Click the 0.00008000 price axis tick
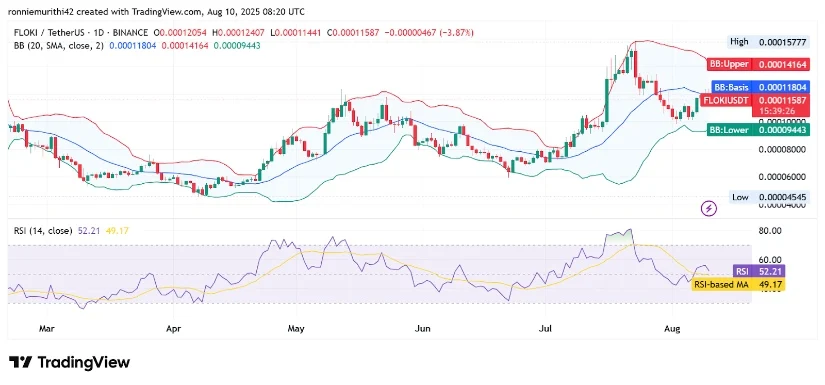 click(781, 149)
